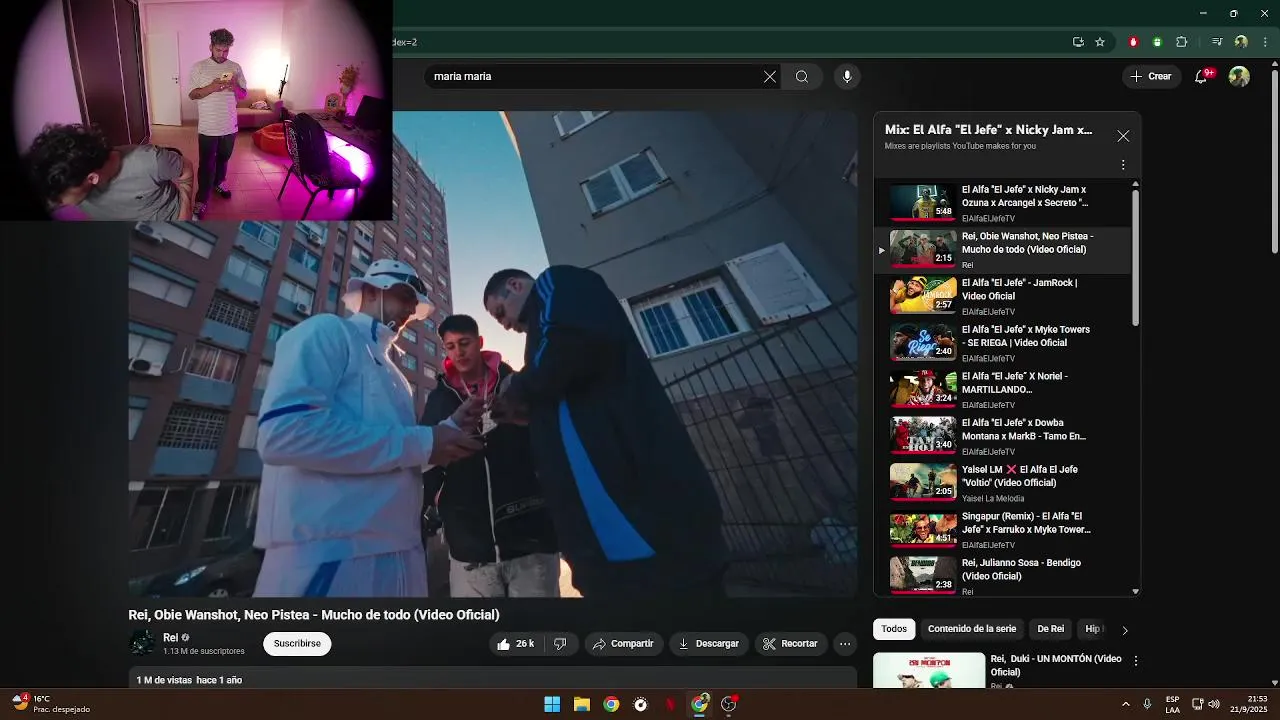Image resolution: width=1280 pixels, height=720 pixels.
Task: Play Tamo En video with Dowba Montana
Action: click(x=1003, y=436)
